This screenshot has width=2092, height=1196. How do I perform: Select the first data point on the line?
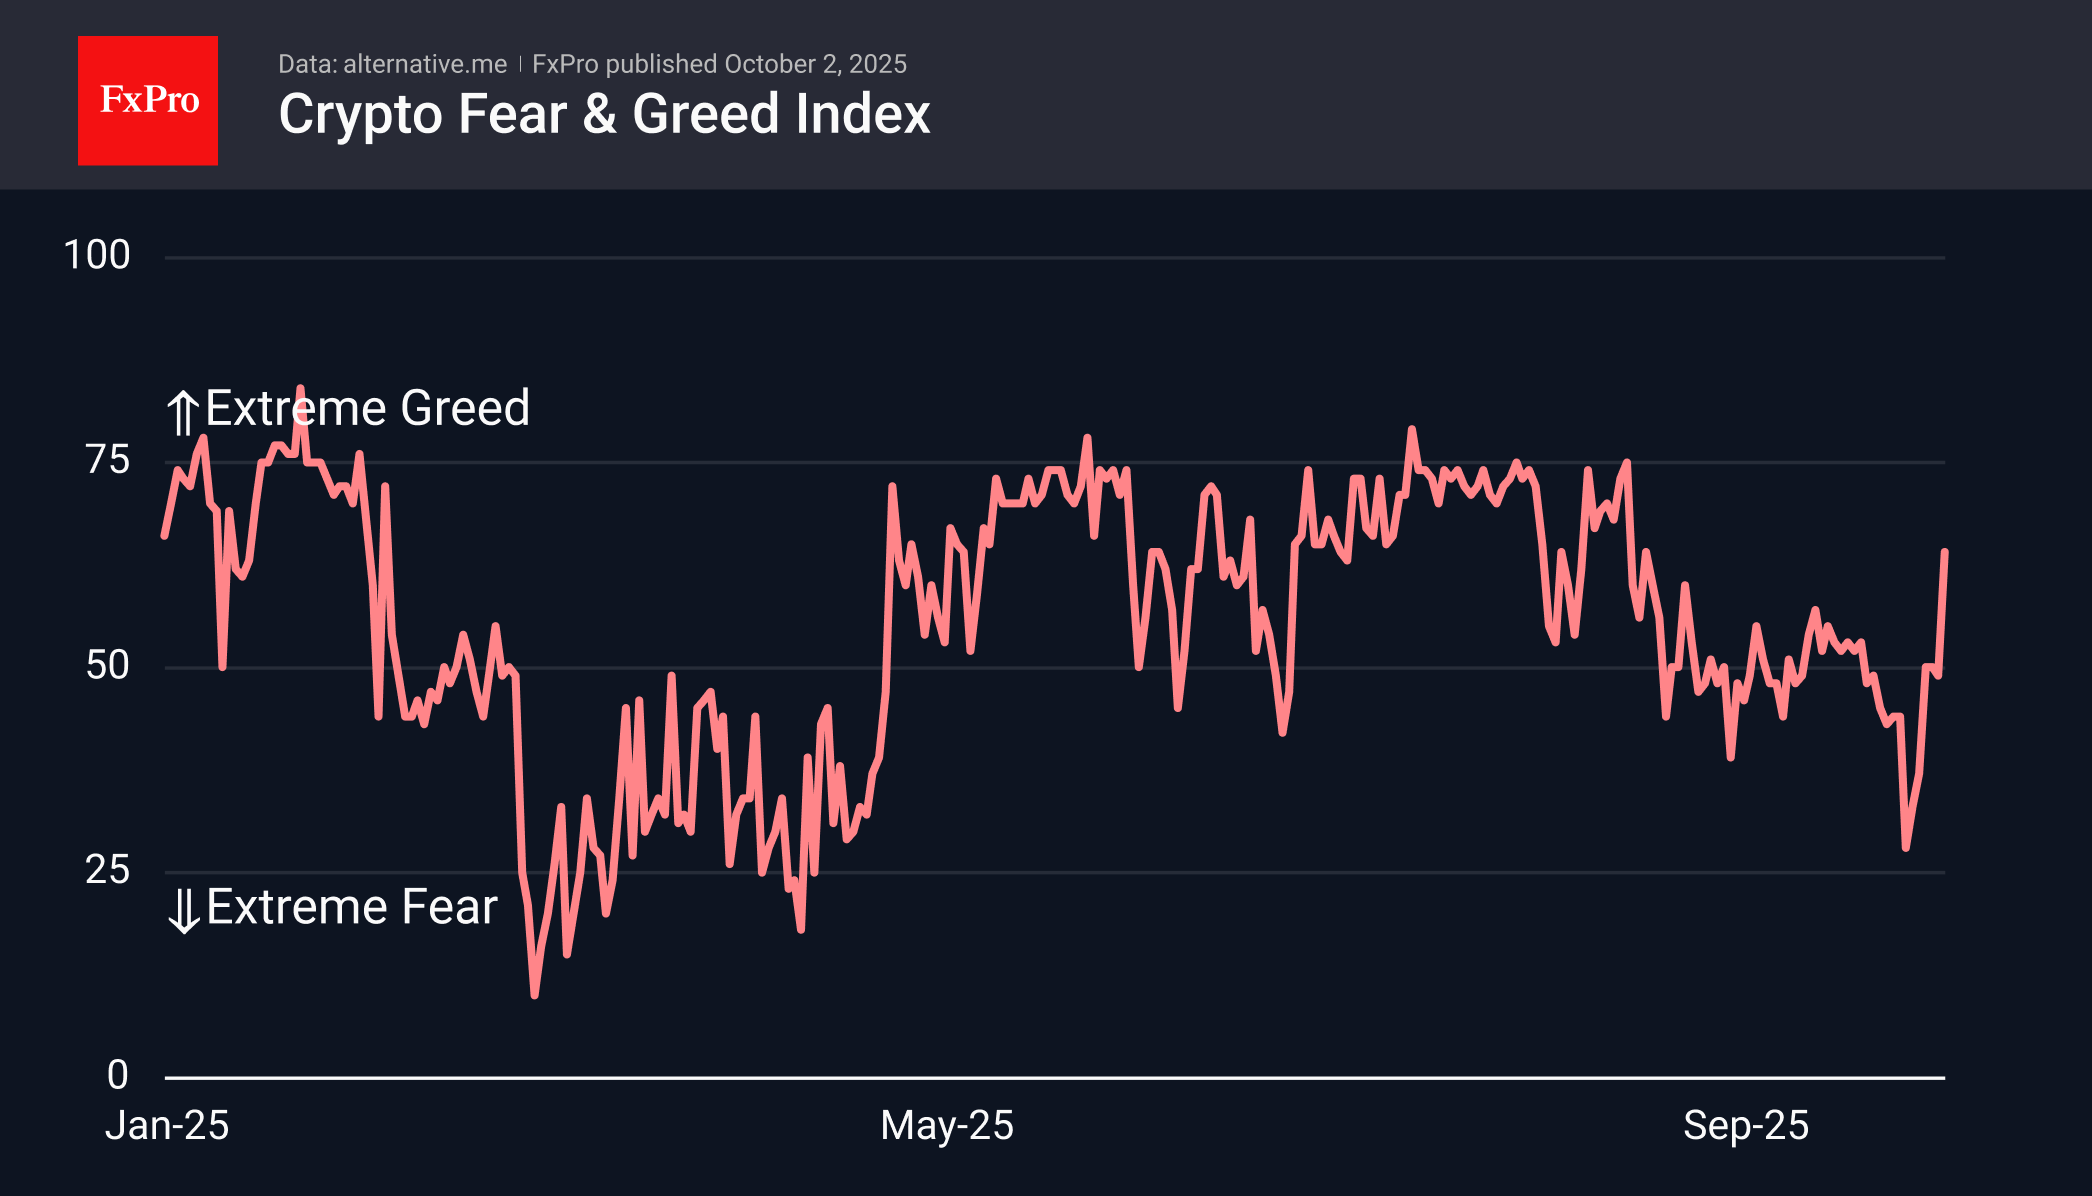click(x=165, y=536)
